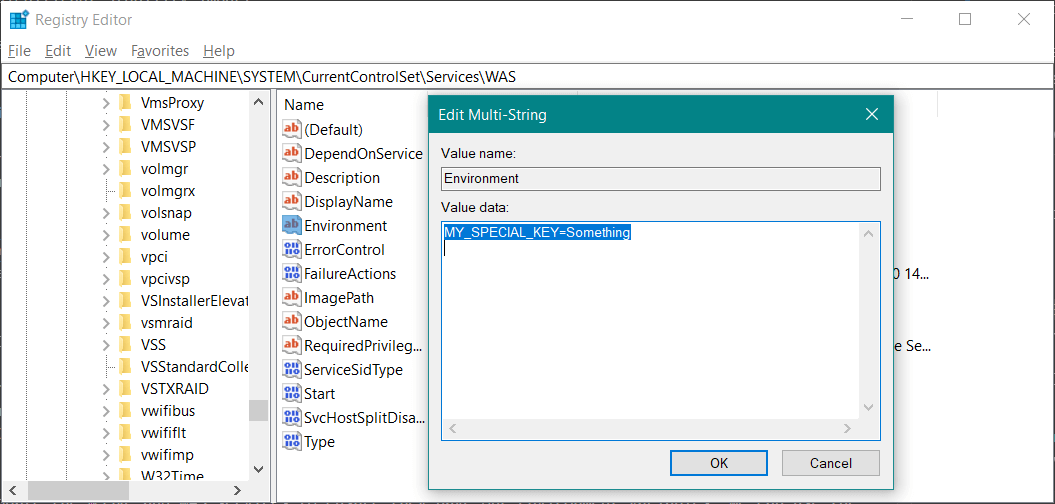Click the vsmraid folder icon
This screenshot has height=504, width=1055.
pyautogui.click(x=124, y=322)
